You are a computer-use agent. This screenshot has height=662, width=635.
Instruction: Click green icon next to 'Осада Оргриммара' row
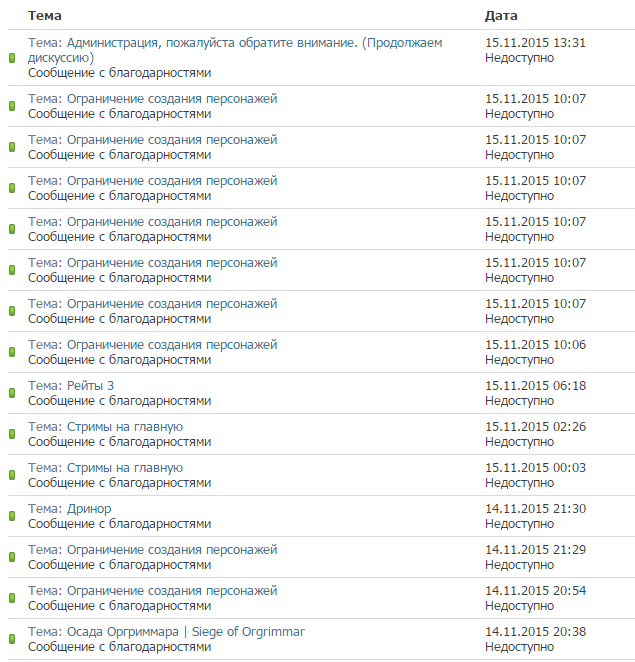point(12,639)
